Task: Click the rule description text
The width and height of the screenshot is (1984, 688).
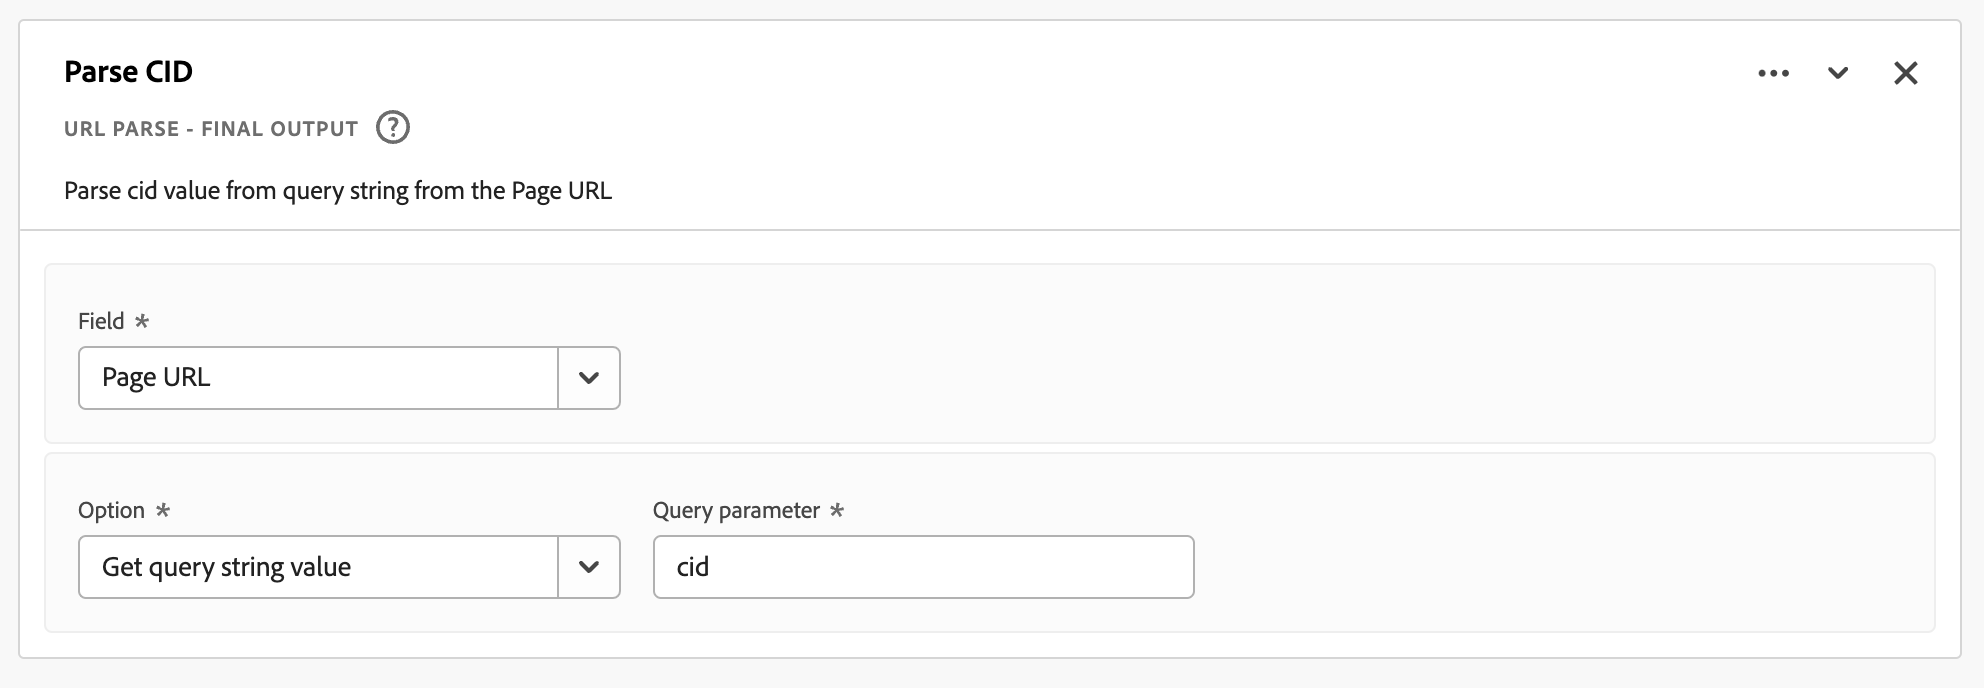Action: point(338,191)
